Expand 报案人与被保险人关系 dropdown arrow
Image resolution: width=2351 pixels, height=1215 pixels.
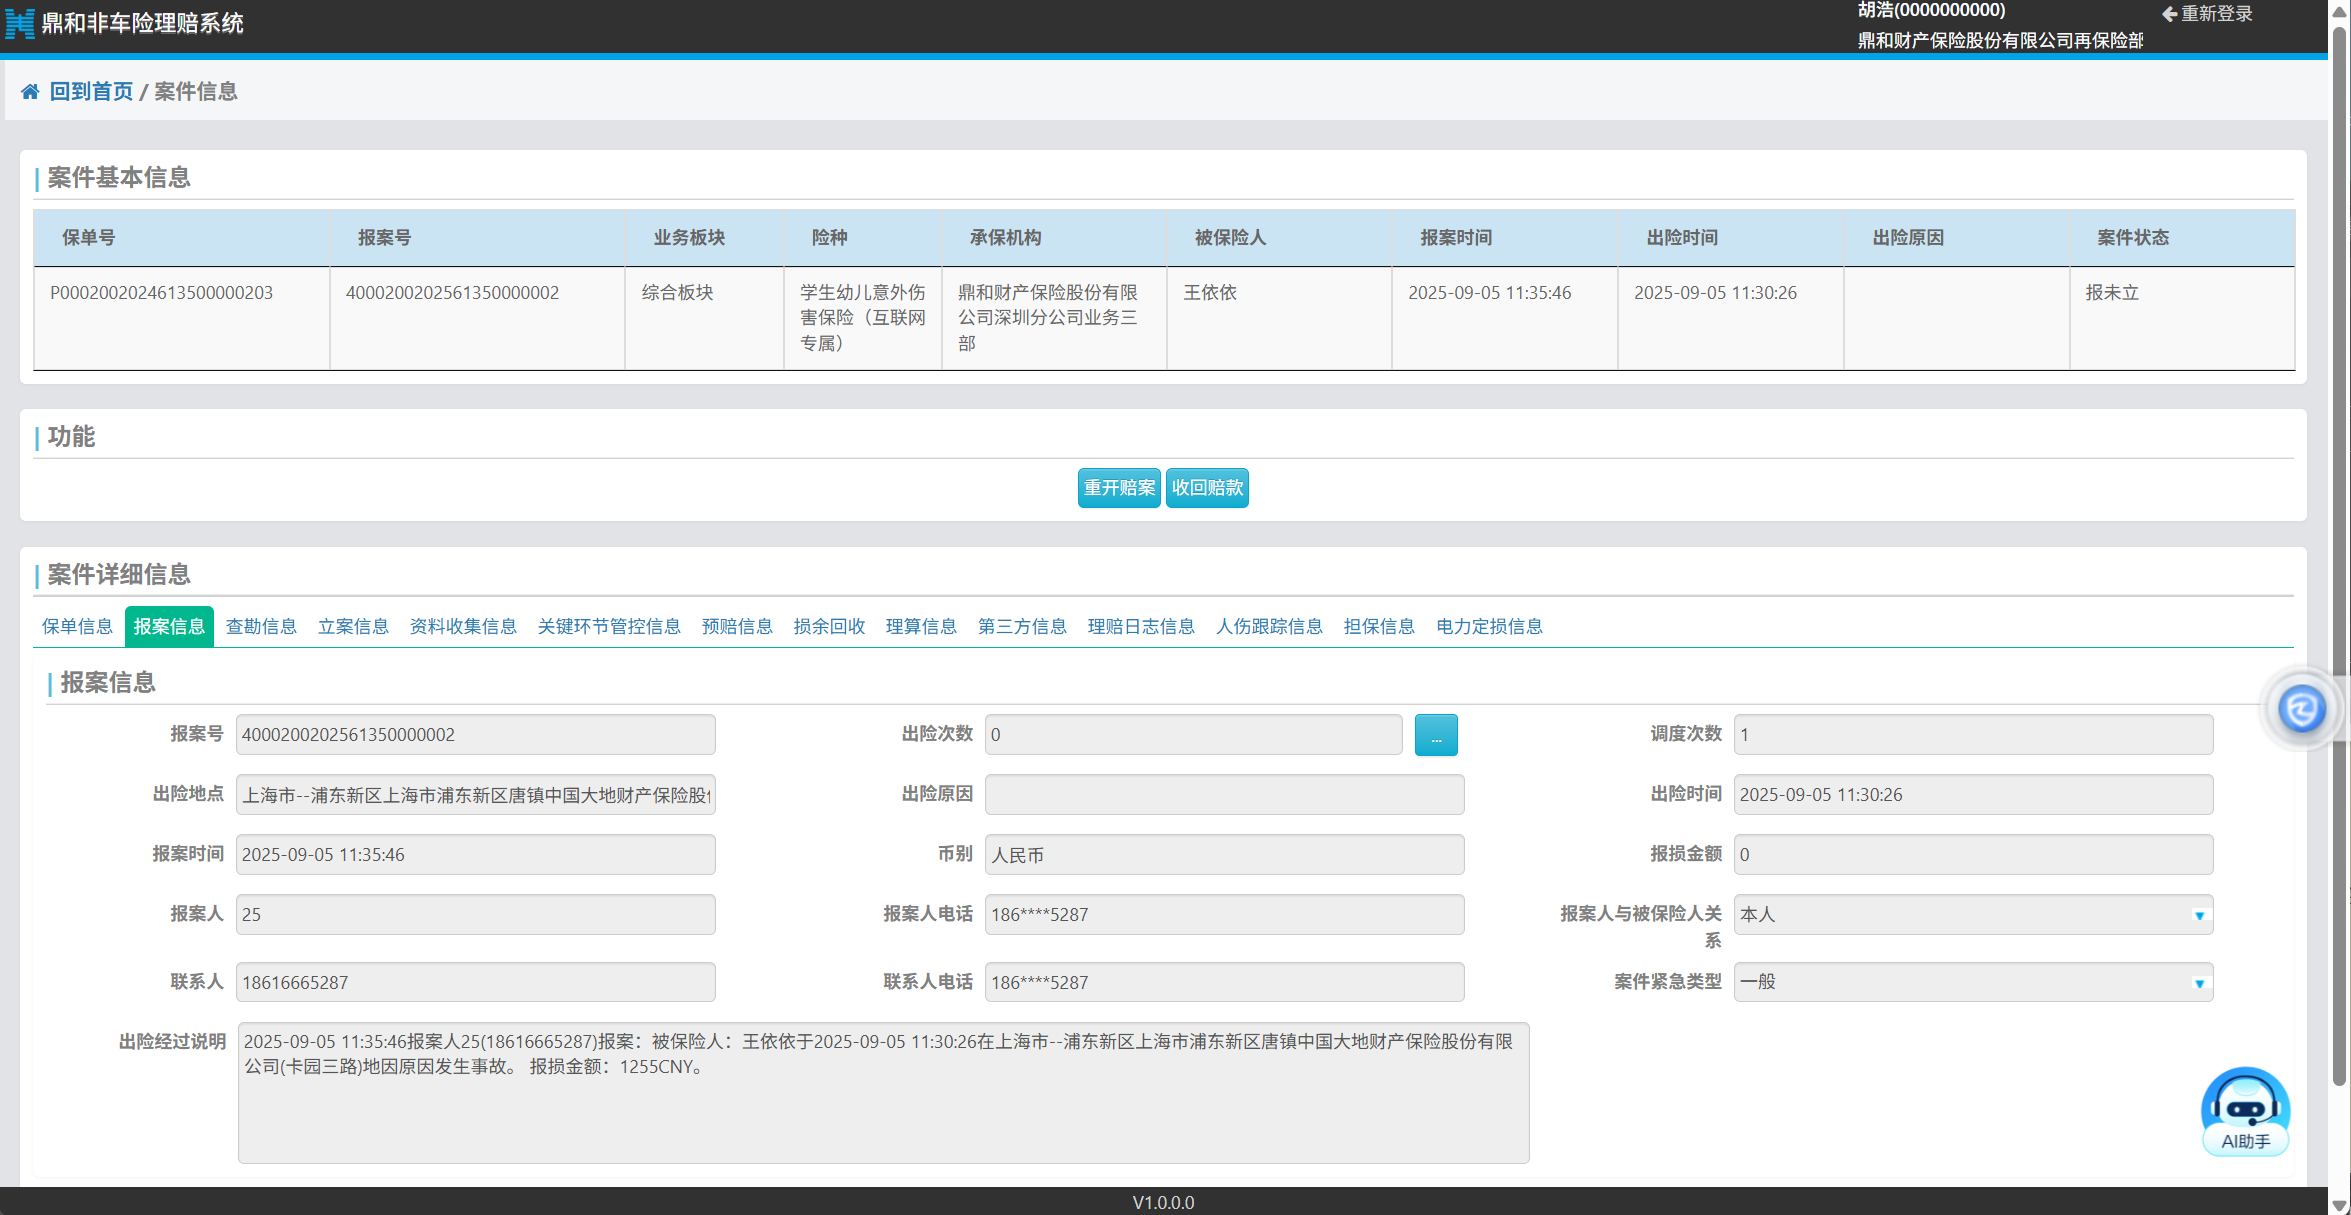click(2199, 915)
